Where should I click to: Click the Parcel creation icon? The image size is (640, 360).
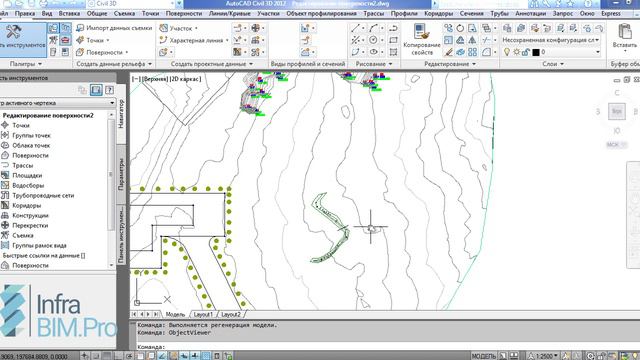coord(164,28)
